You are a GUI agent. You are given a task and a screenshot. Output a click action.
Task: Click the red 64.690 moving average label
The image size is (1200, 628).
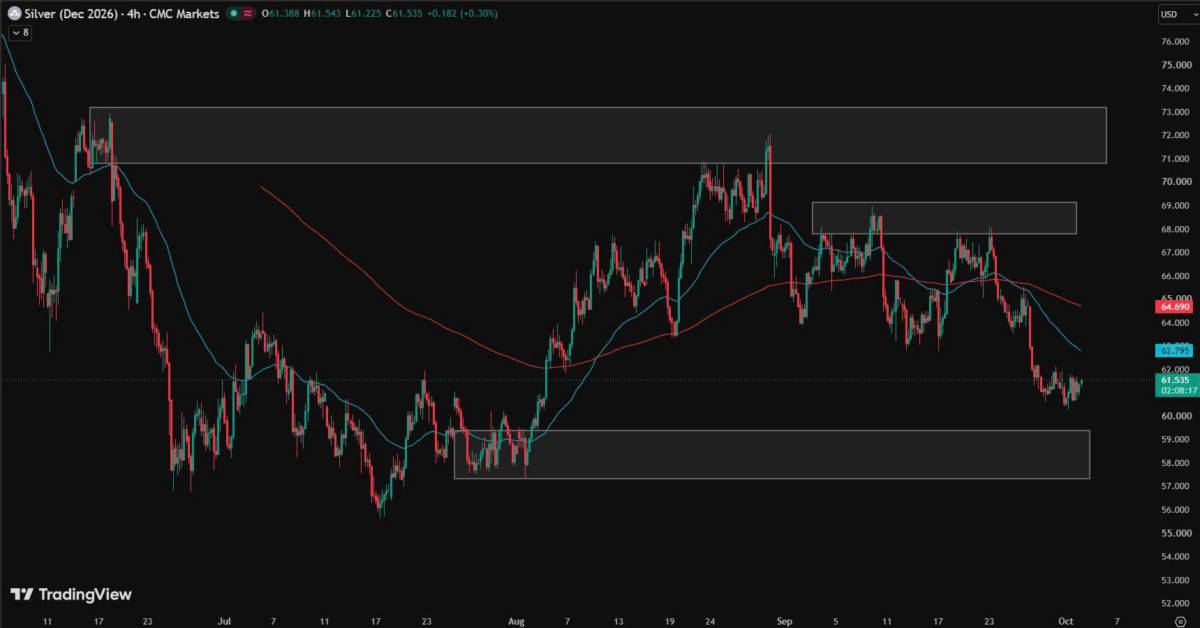[x=1174, y=306]
